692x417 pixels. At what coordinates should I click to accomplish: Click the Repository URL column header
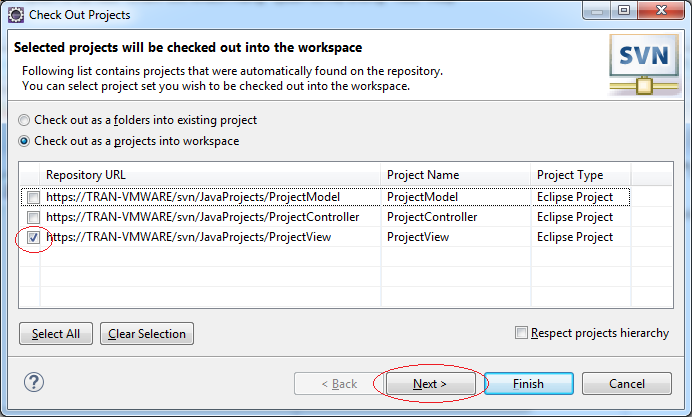pos(210,175)
